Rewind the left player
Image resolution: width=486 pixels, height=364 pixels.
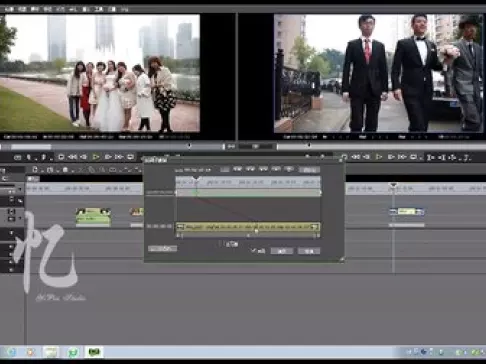click(x=72, y=157)
